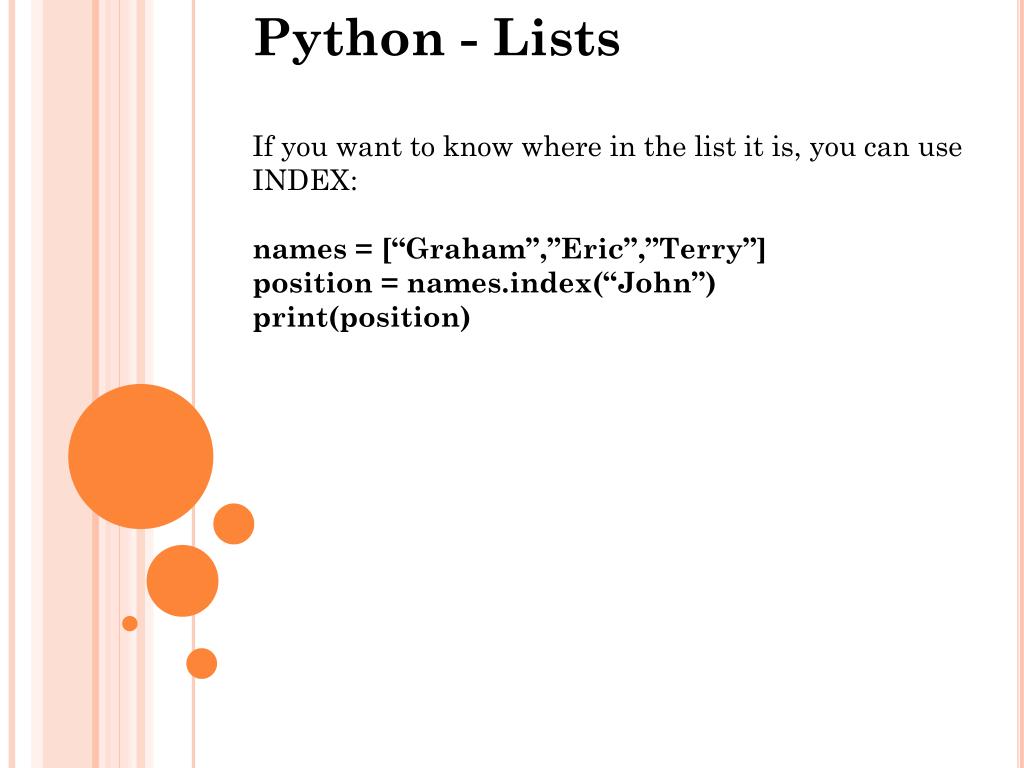Click the word "Lists" in the title

pyautogui.click(x=556, y=38)
